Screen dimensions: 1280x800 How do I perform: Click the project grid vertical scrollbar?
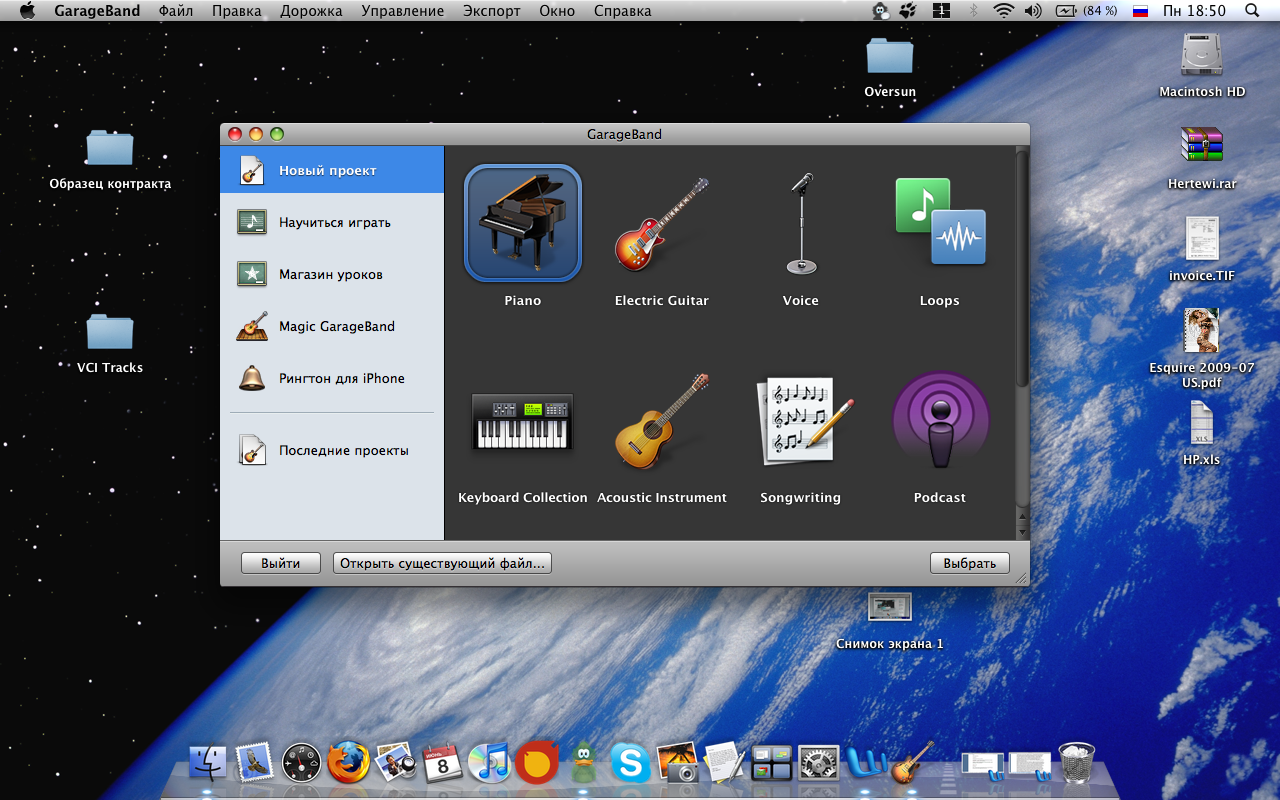[x=1022, y=270]
